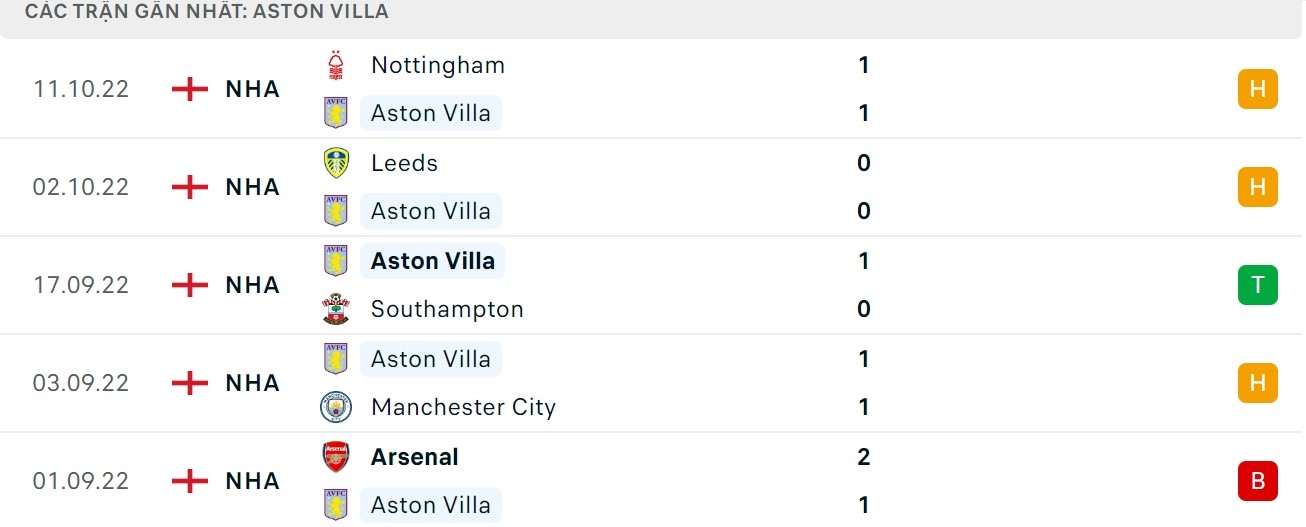
Task: Open the Arsenal team link
Action: click(414, 457)
